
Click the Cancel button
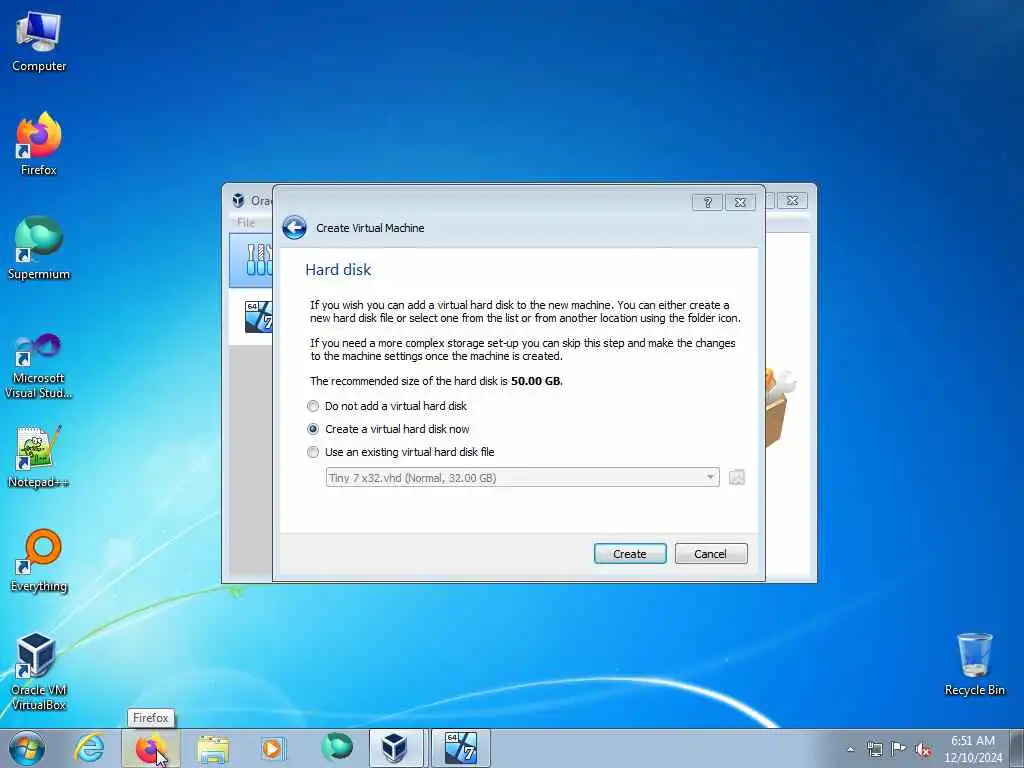tap(711, 554)
